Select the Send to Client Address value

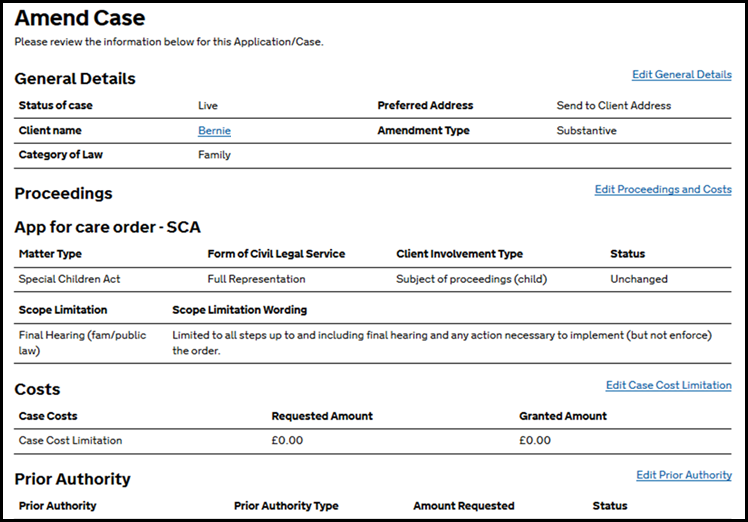coord(613,106)
